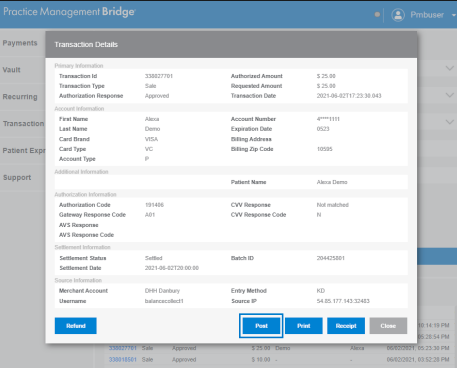
Task: Open the Recurring sidebar menu
Action: [20, 97]
